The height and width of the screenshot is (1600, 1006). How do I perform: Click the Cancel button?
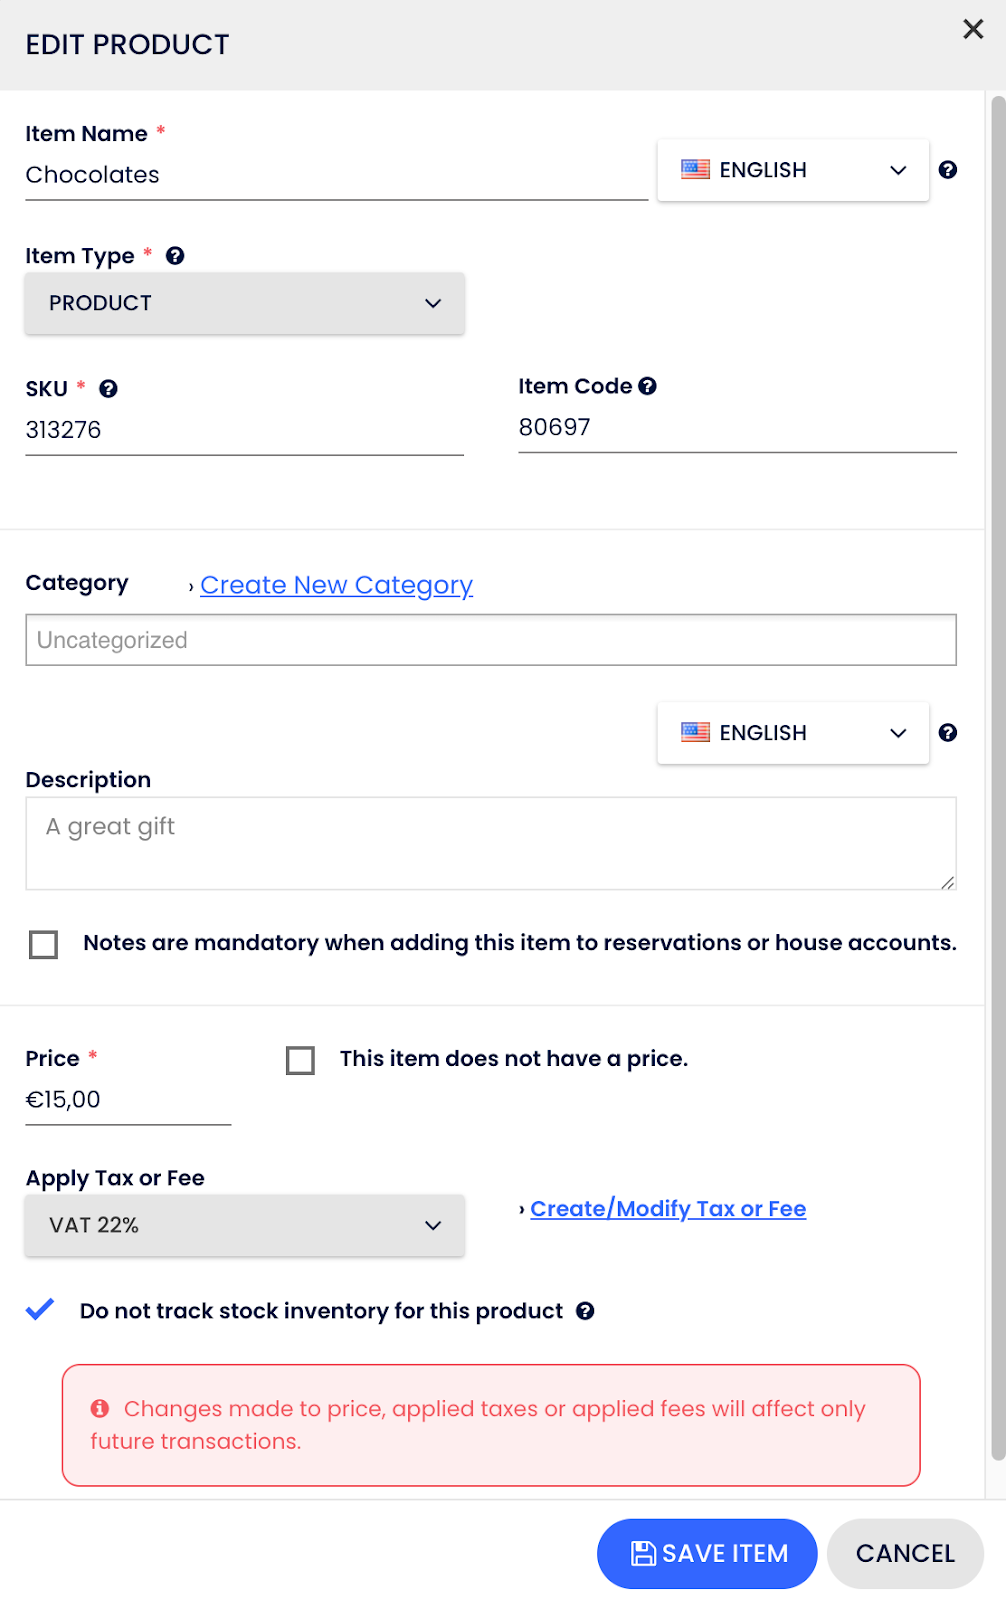[x=905, y=1553]
